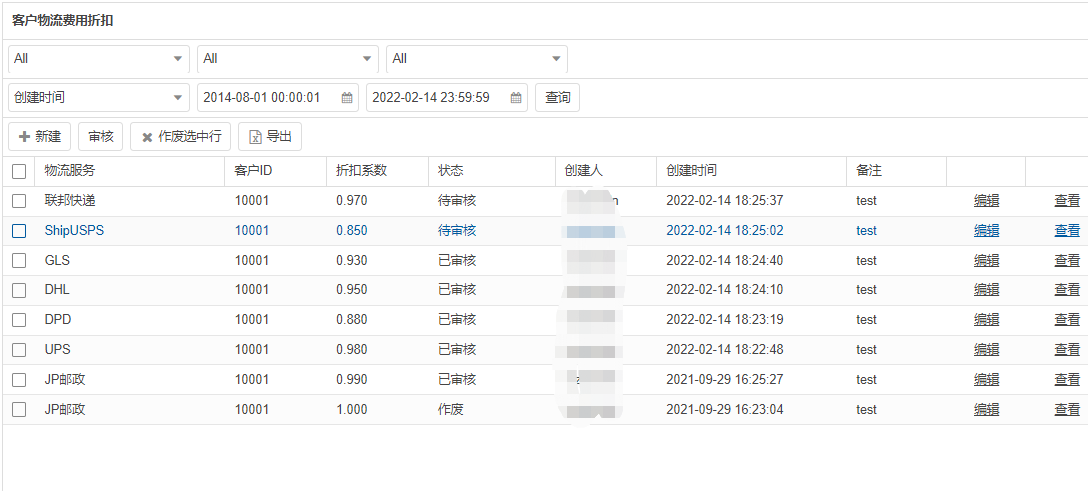
Task: Edit the DPD row via 编辑 link
Action: 987,320
